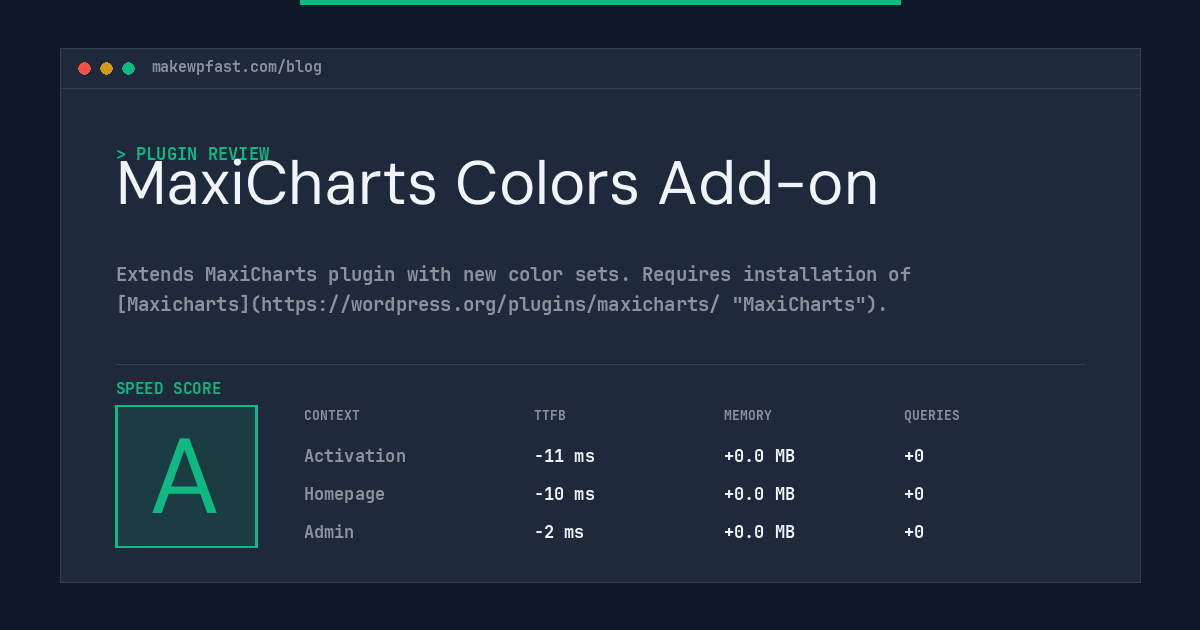Screen dimensions: 1200x630
Task: Click the grade A score box
Action: [186, 476]
